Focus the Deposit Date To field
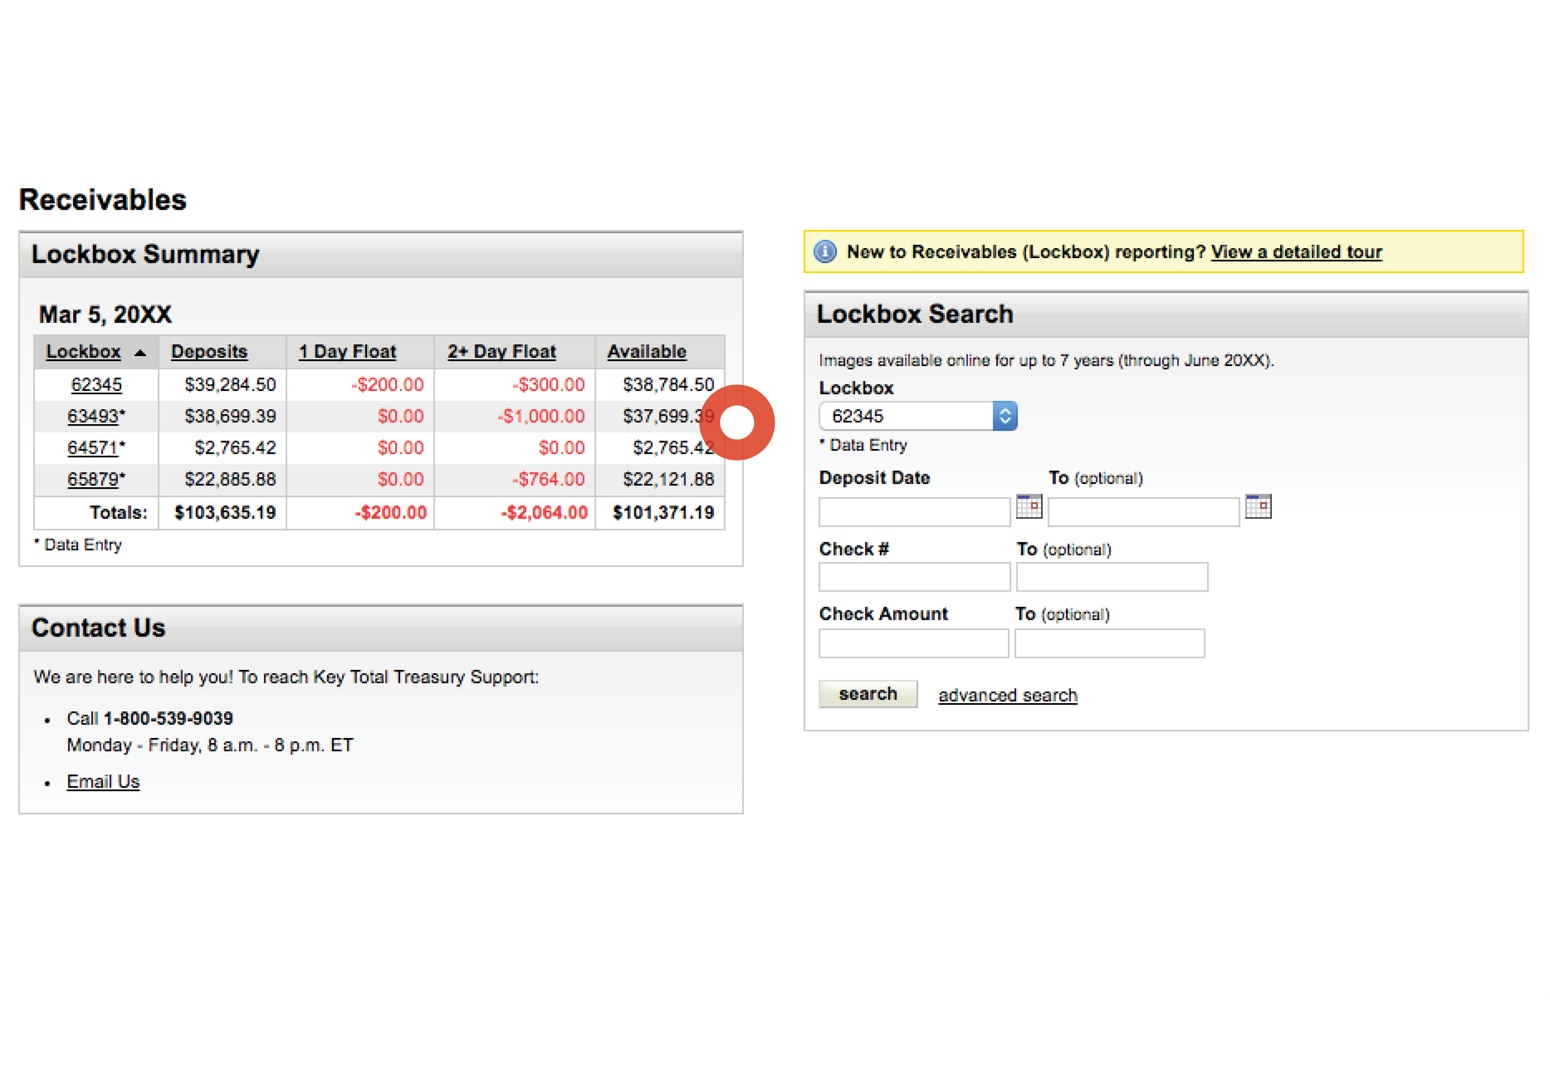1550x1087 pixels. coord(1143,512)
